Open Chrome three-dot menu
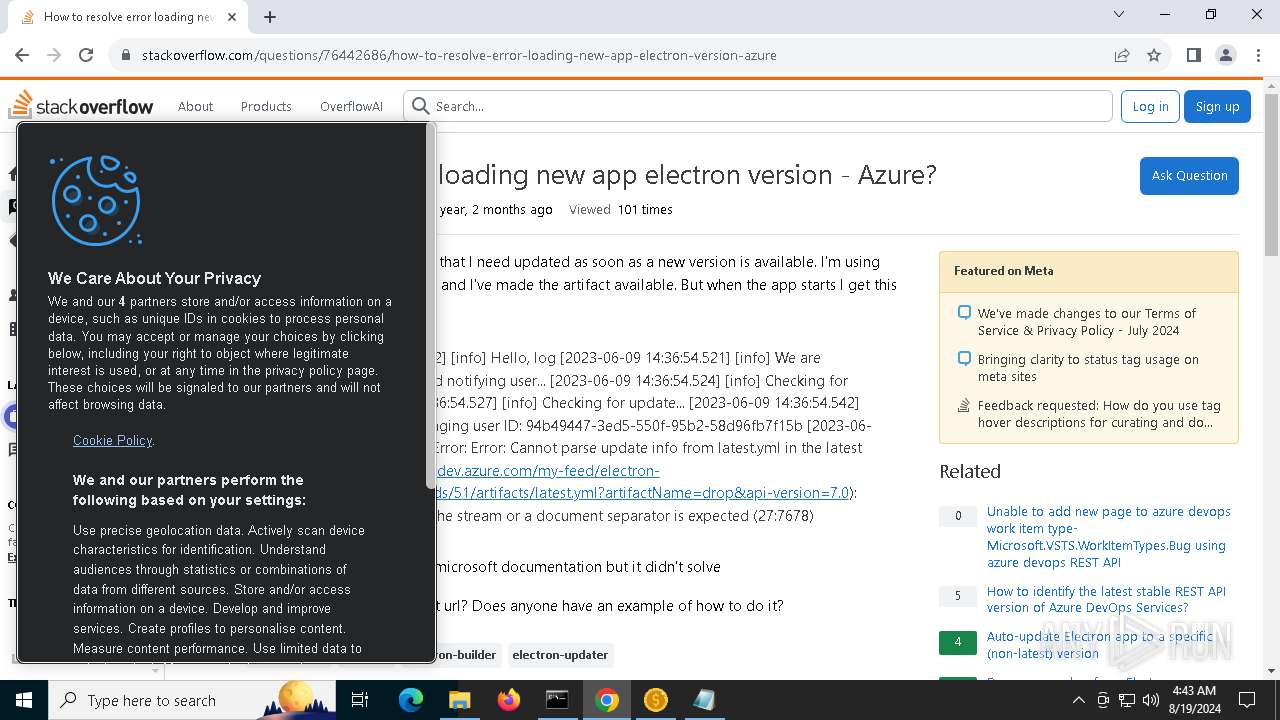The height and width of the screenshot is (720, 1280). click(1257, 55)
